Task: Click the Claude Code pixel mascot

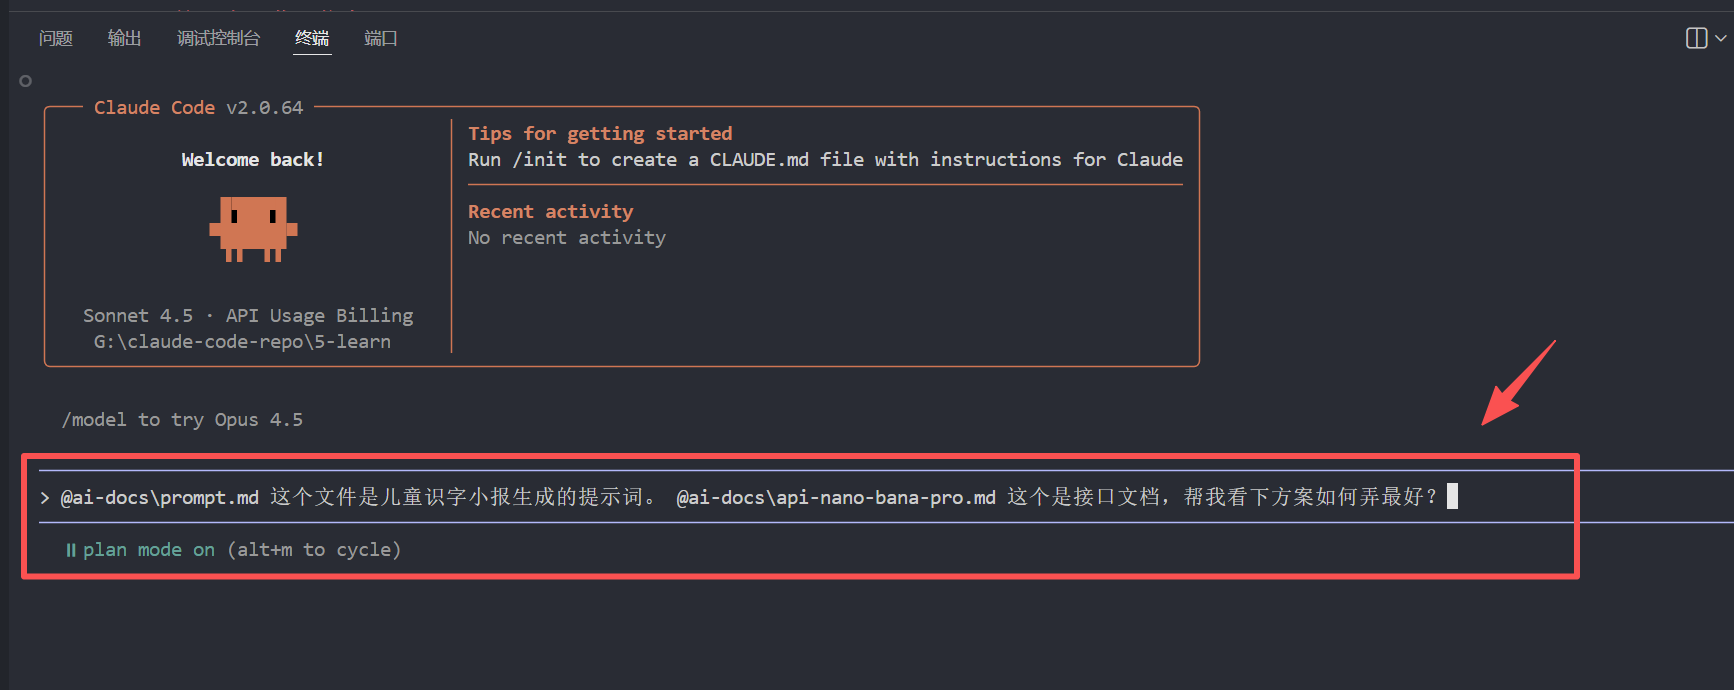Action: 253,229
